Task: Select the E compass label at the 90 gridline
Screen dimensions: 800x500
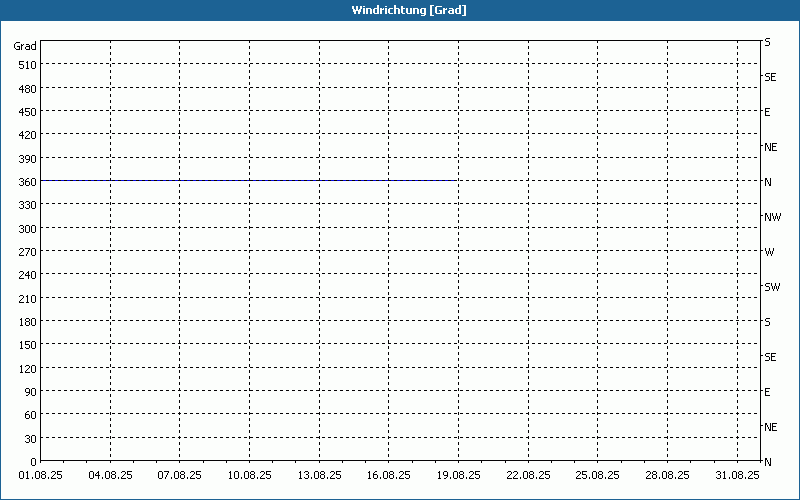Action: point(767,392)
